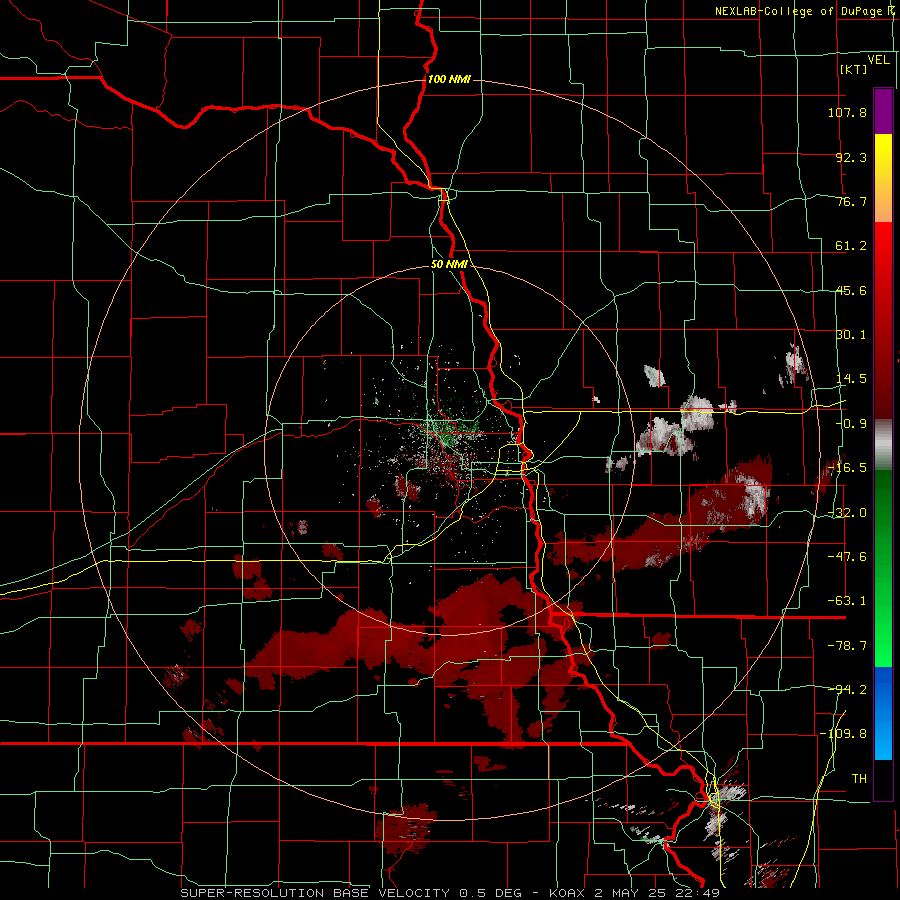
Task: Select the -16.5 velocity scale value
Action: [847, 468]
